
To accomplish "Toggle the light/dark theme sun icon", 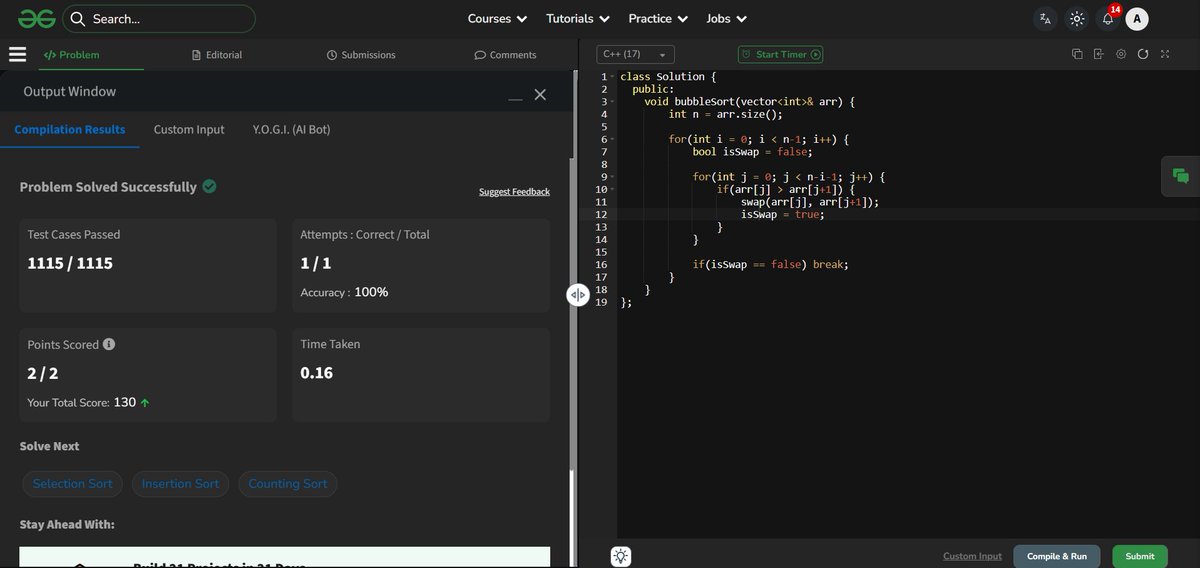I will 1076,18.
